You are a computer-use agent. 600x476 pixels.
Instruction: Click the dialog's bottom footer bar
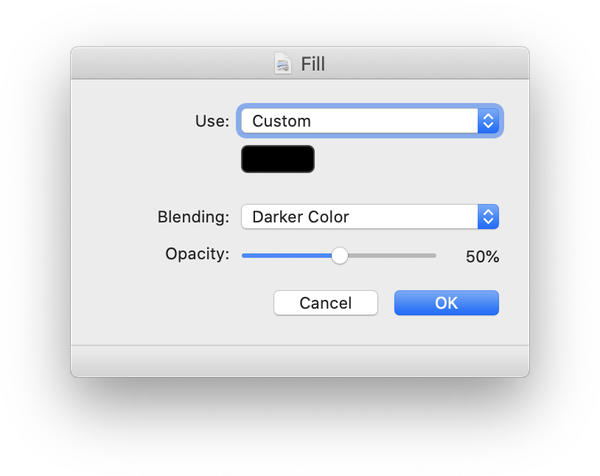pos(300,361)
